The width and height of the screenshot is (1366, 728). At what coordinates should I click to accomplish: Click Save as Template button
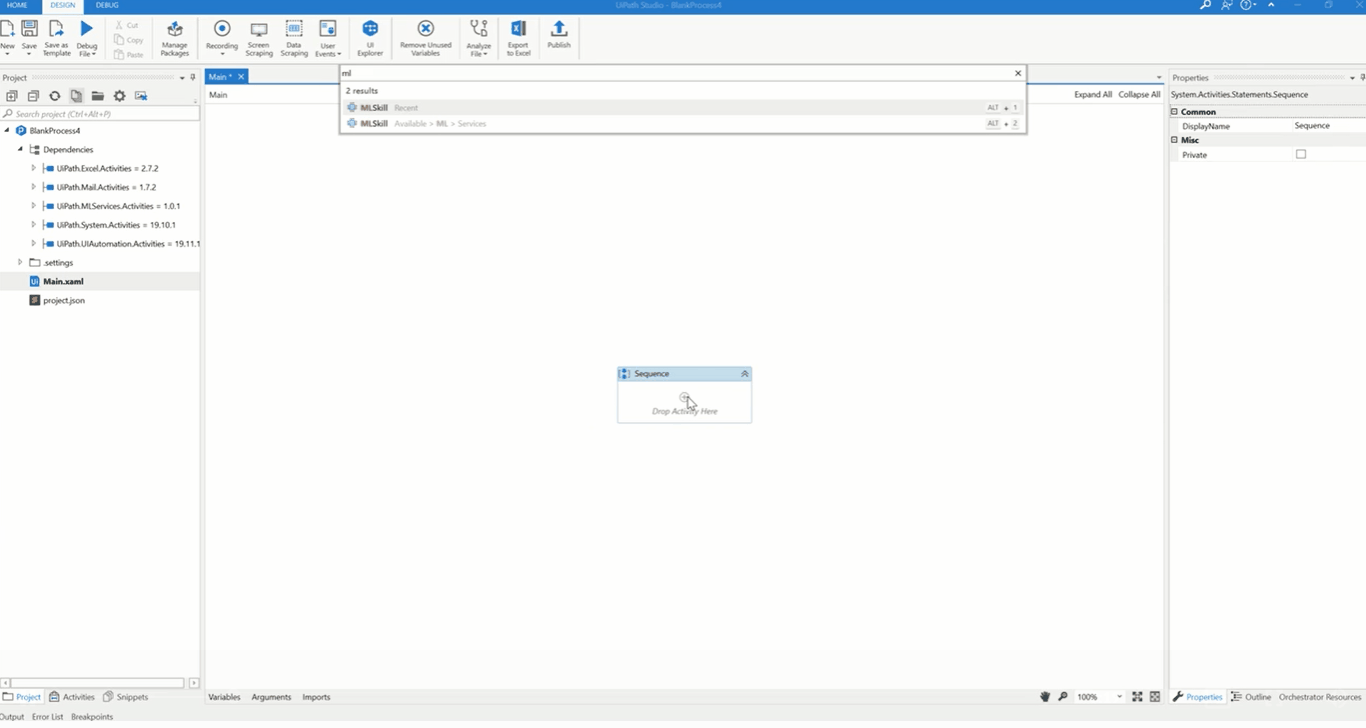click(56, 37)
